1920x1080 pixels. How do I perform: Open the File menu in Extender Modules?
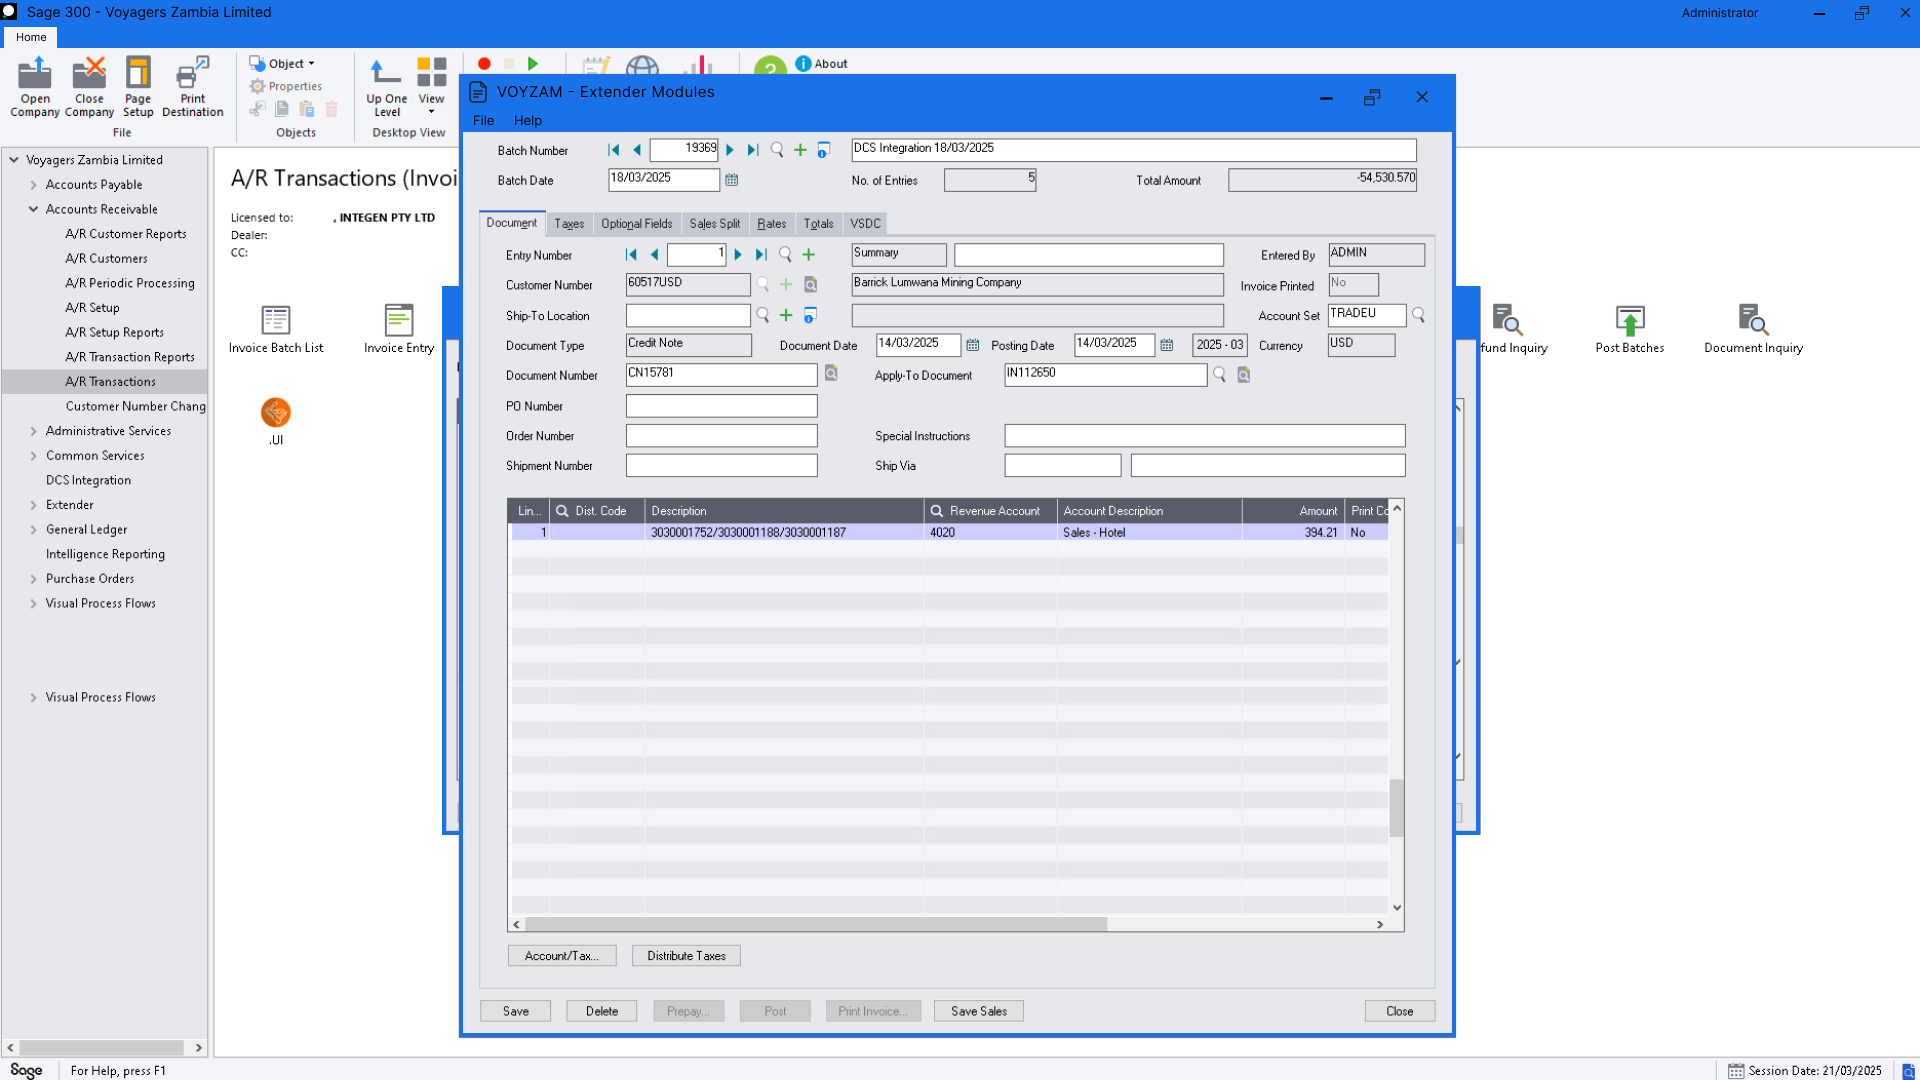pyautogui.click(x=483, y=120)
